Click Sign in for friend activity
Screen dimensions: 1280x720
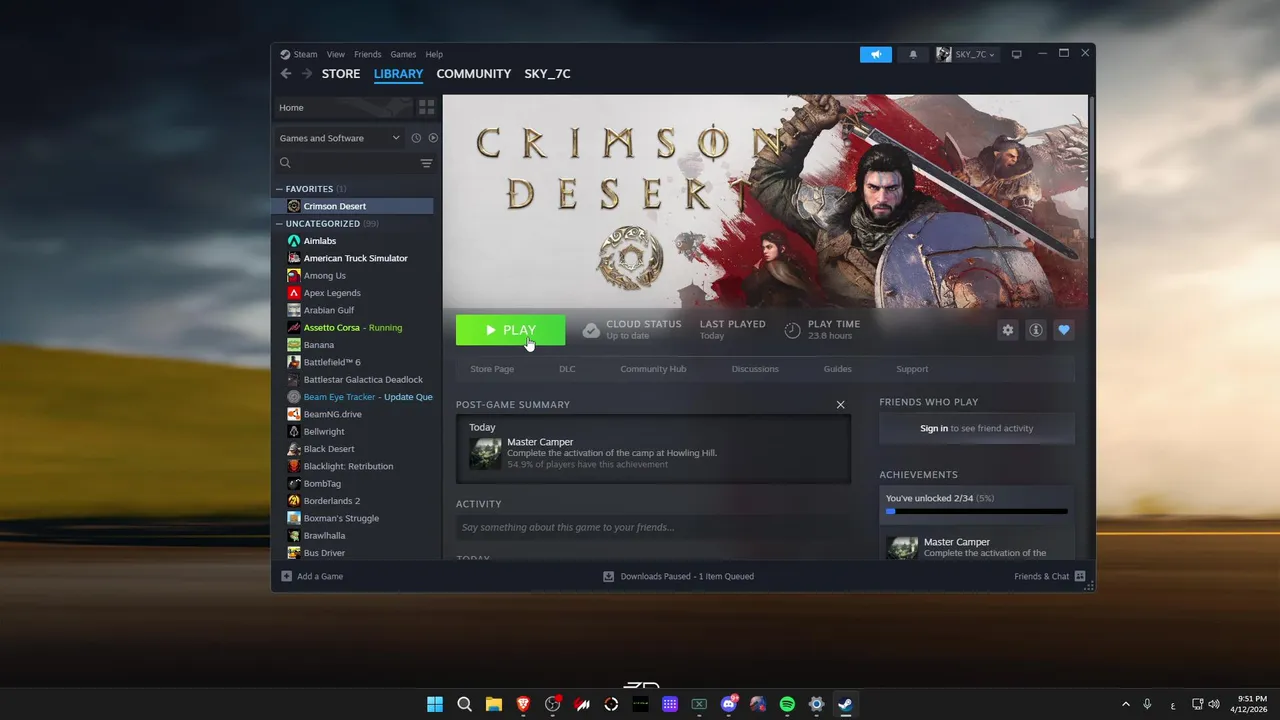pos(934,428)
